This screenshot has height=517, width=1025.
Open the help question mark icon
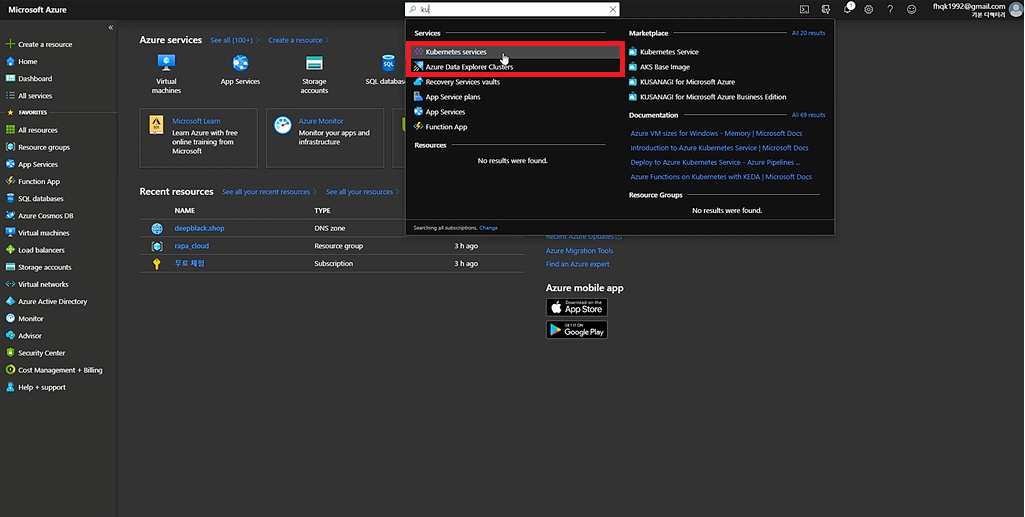(890, 9)
